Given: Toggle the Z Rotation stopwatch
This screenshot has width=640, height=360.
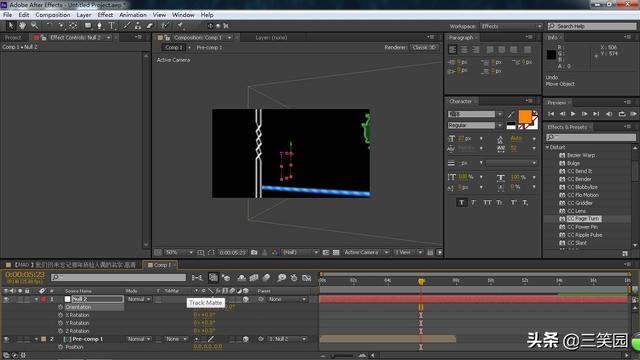Looking at the screenshot, I should click(x=60, y=331).
